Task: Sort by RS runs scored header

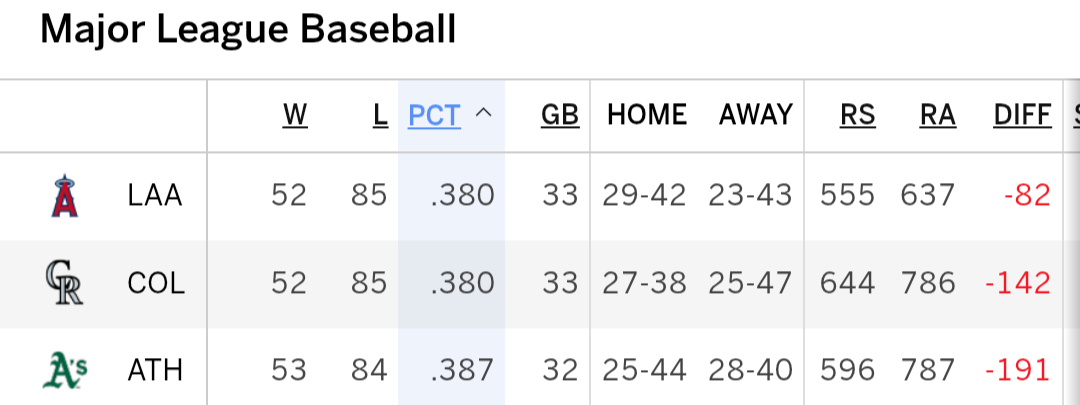Action: tap(858, 115)
